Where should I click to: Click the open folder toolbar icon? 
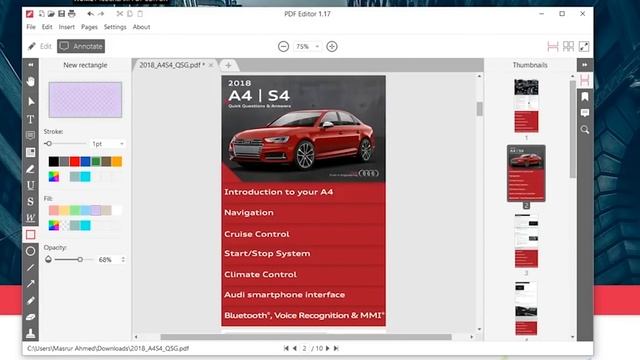point(51,13)
